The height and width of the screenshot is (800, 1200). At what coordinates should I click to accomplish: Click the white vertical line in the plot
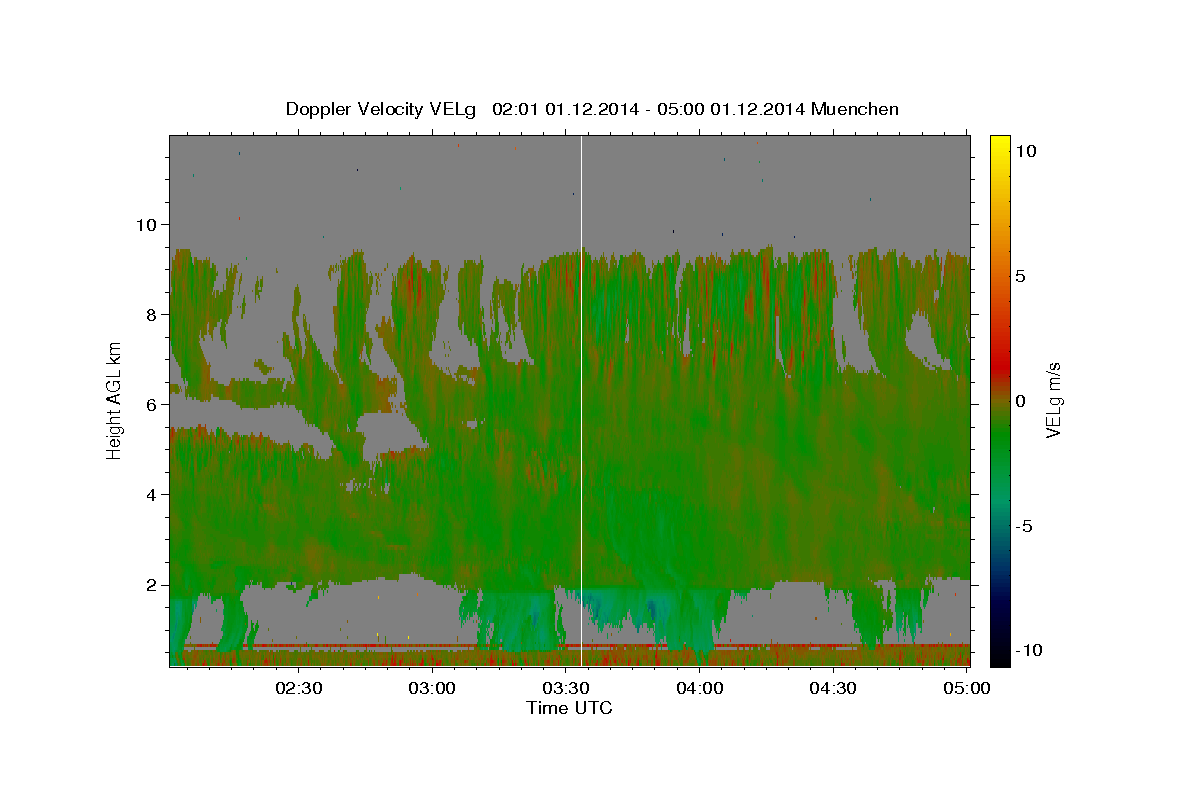581,400
